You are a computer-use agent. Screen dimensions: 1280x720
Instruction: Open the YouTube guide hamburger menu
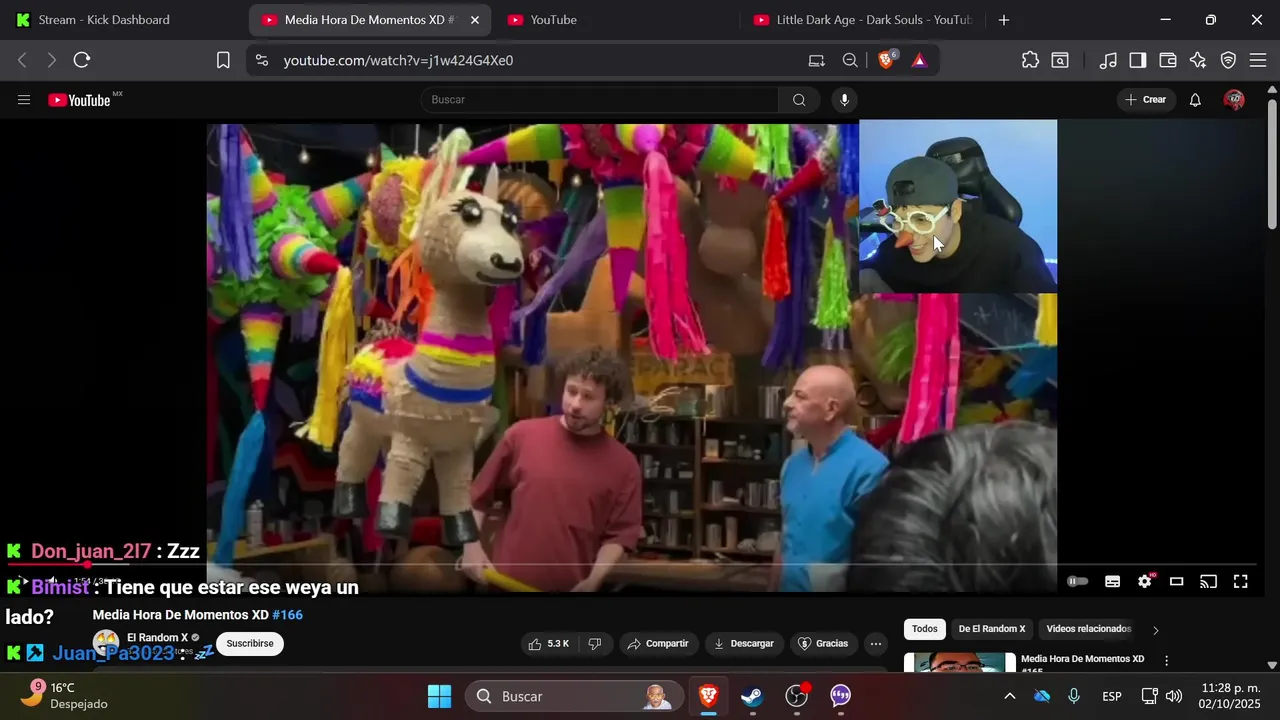[24, 100]
